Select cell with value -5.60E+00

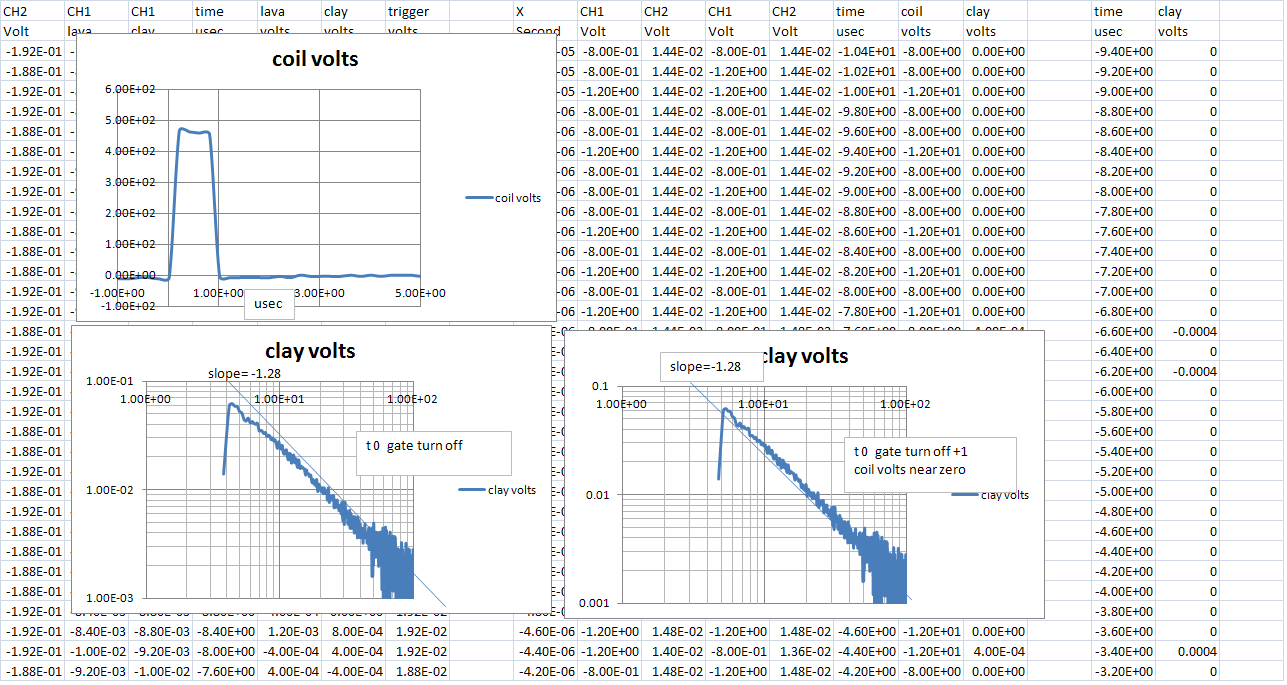point(1124,431)
